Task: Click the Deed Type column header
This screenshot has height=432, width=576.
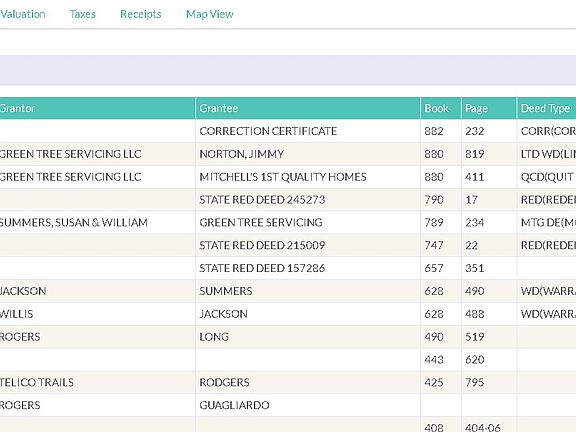Action: click(x=547, y=108)
